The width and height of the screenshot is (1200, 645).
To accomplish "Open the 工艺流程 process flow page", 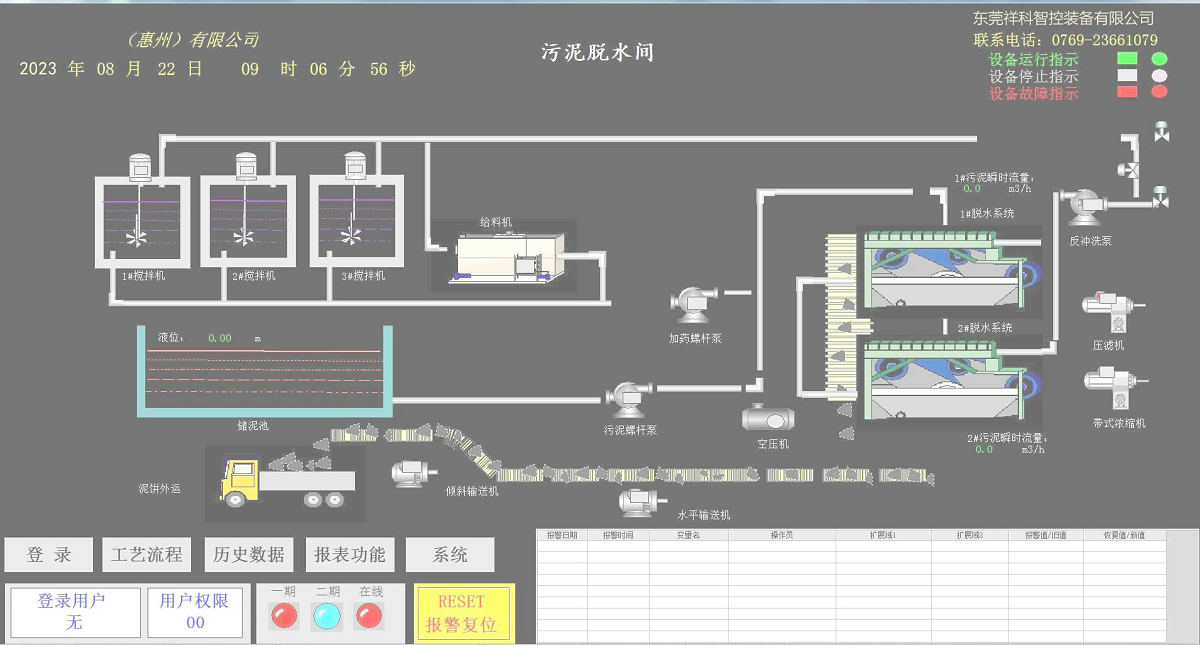I will tap(147, 555).
